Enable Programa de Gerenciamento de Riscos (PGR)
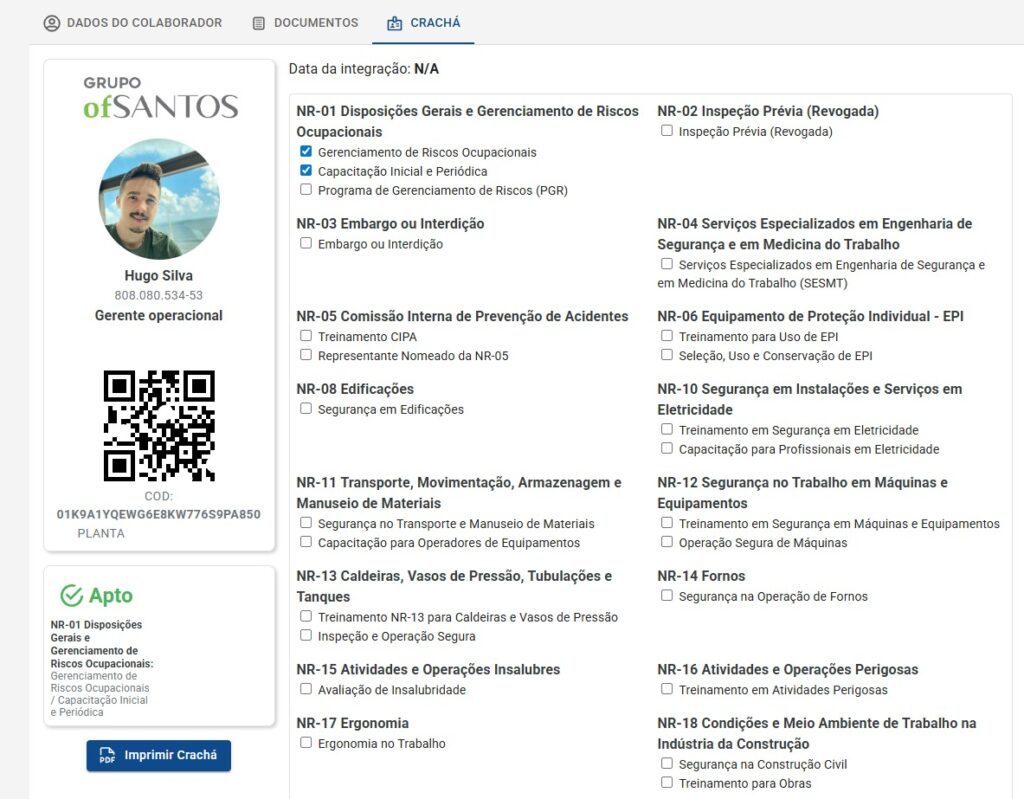 pyautogui.click(x=306, y=190)
